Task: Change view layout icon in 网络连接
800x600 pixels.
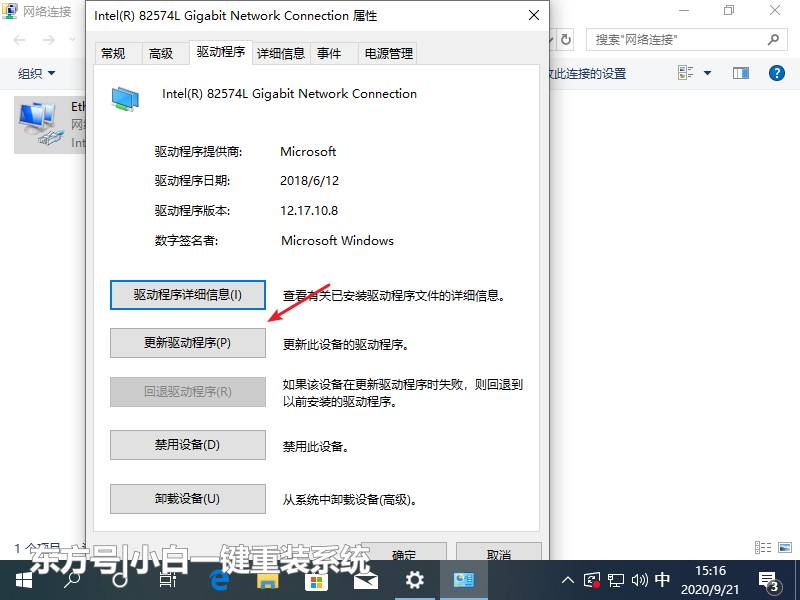Action: [x=686, y=73]
